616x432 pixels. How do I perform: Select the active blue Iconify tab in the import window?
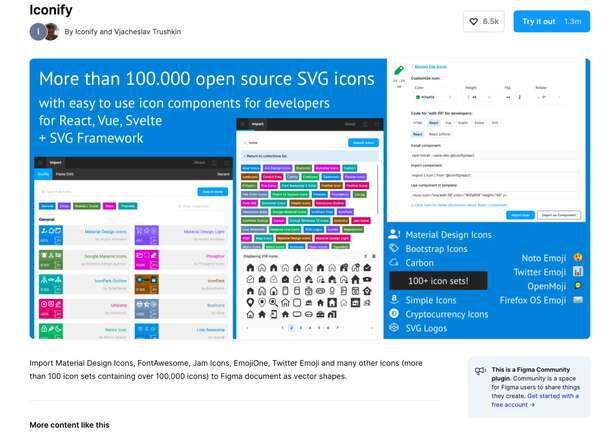click(x=43, y=174)
